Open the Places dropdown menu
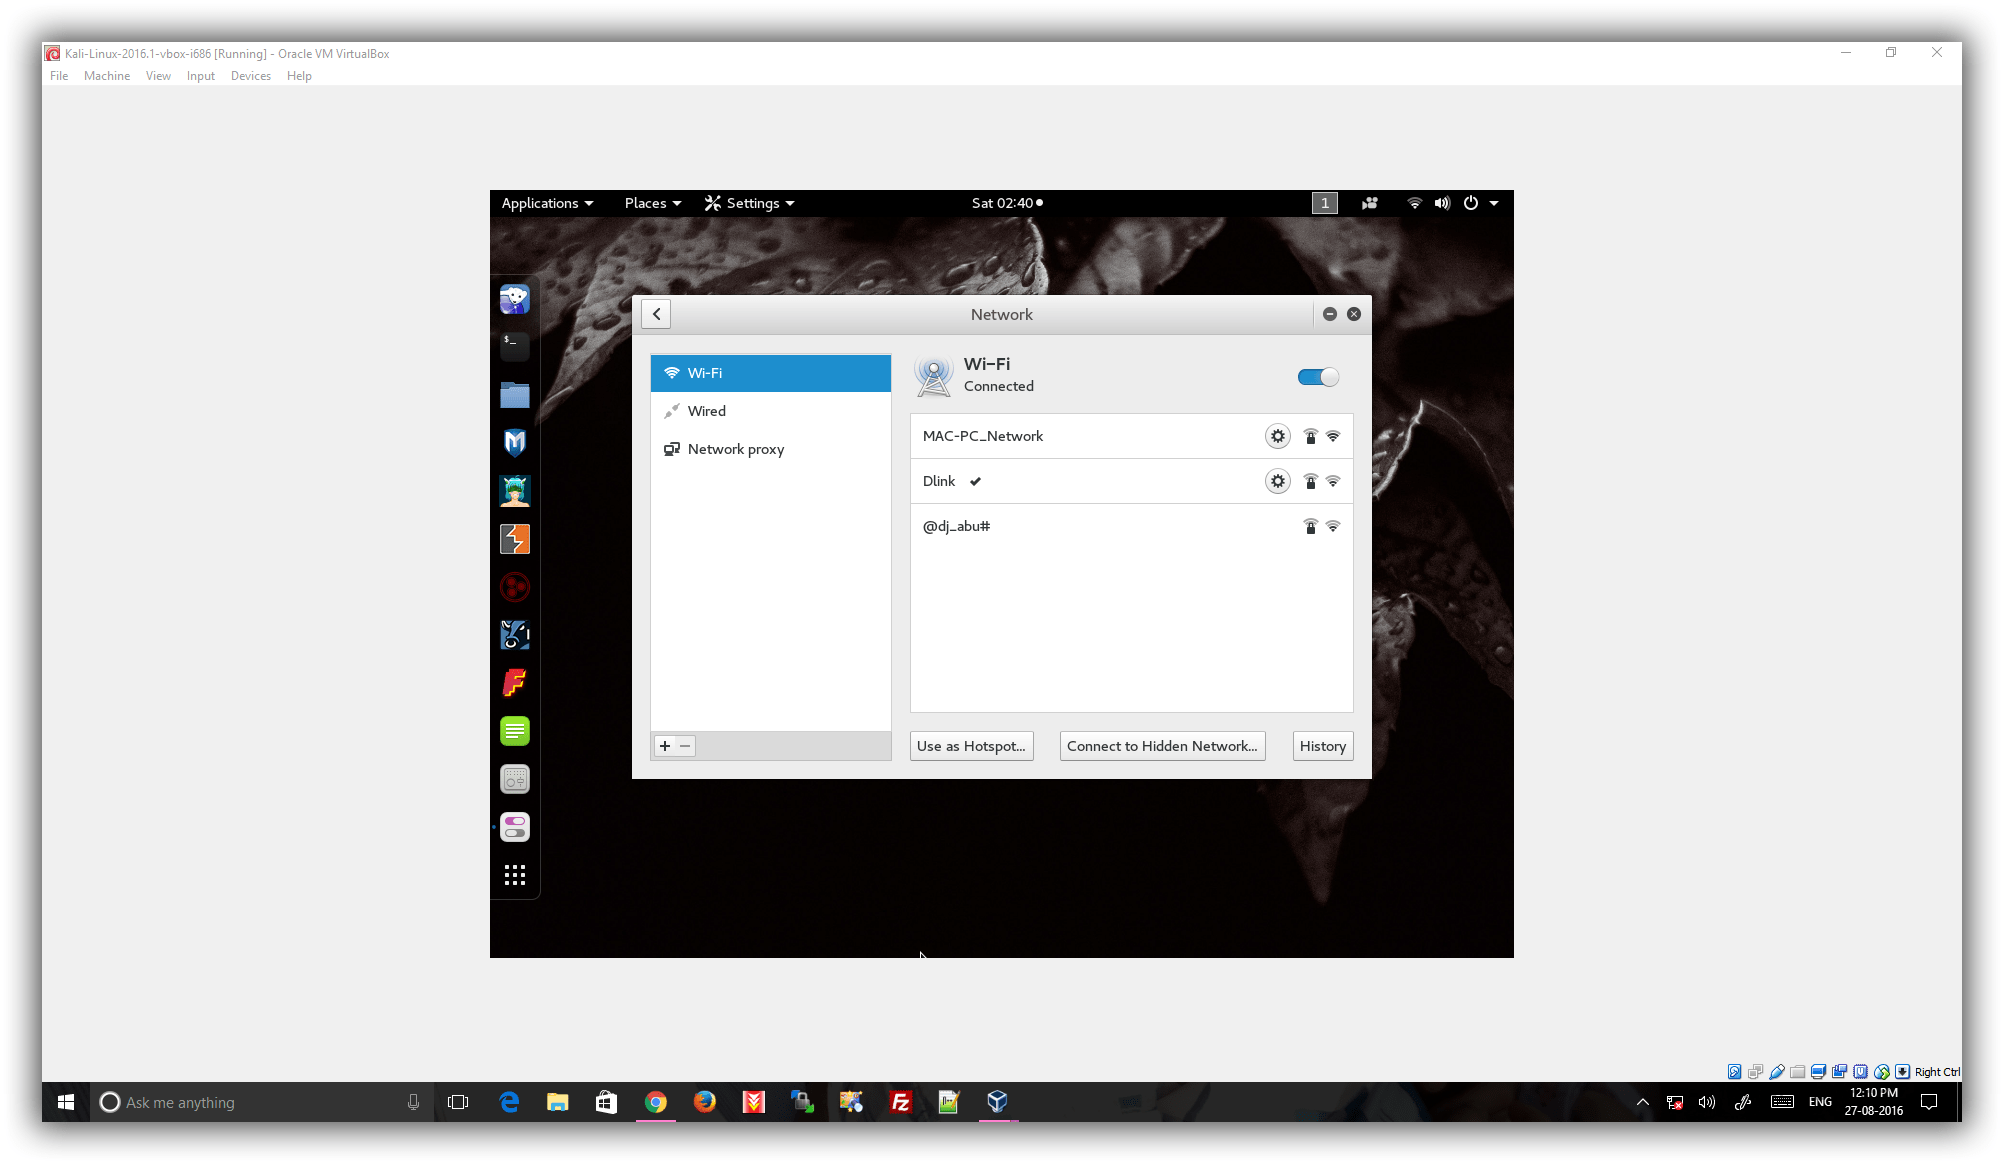Image resolution: width=2004 pixels, height=1164 pixels. click(652, 203)
